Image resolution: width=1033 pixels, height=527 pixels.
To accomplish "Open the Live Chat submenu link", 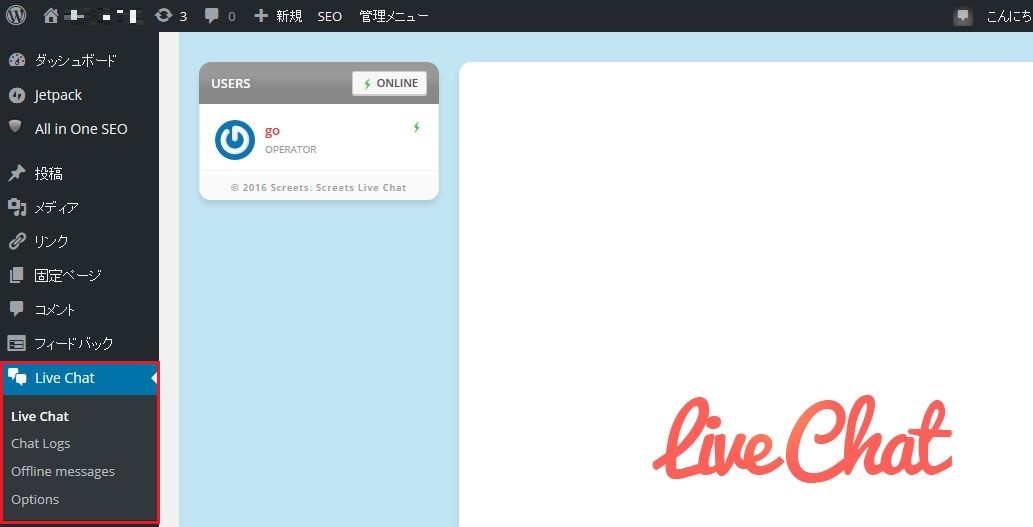I will point(40,416).
